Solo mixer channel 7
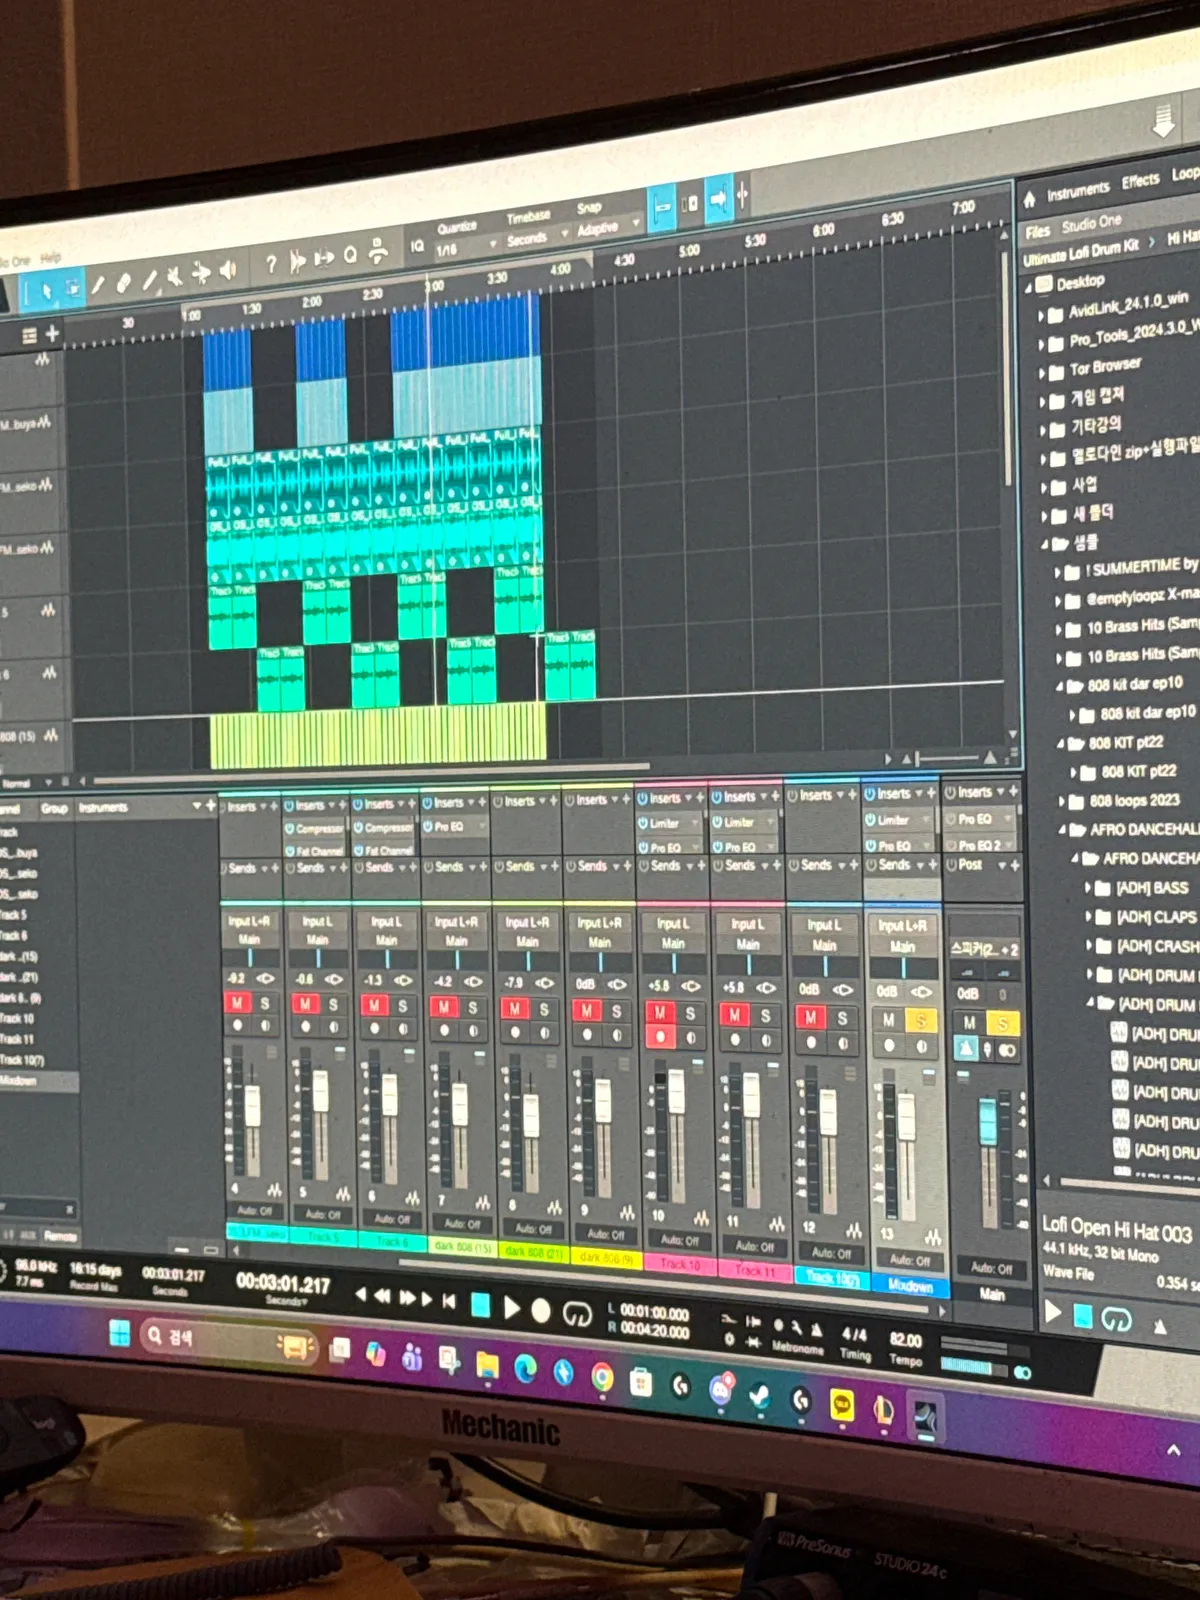 [x=473, y=1008]
